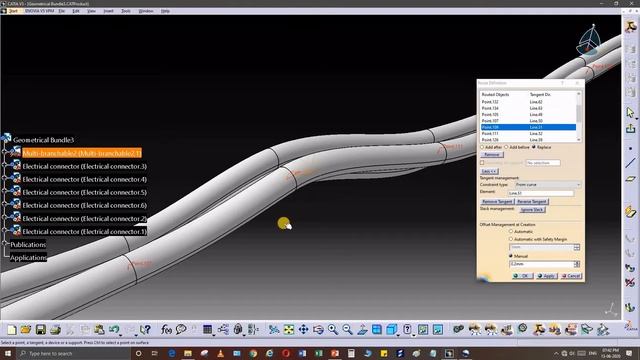Click the Zoom In magnifier icon
Image resolution: width=640 pixels, height=360 pixels.
[x=333, y=329]
